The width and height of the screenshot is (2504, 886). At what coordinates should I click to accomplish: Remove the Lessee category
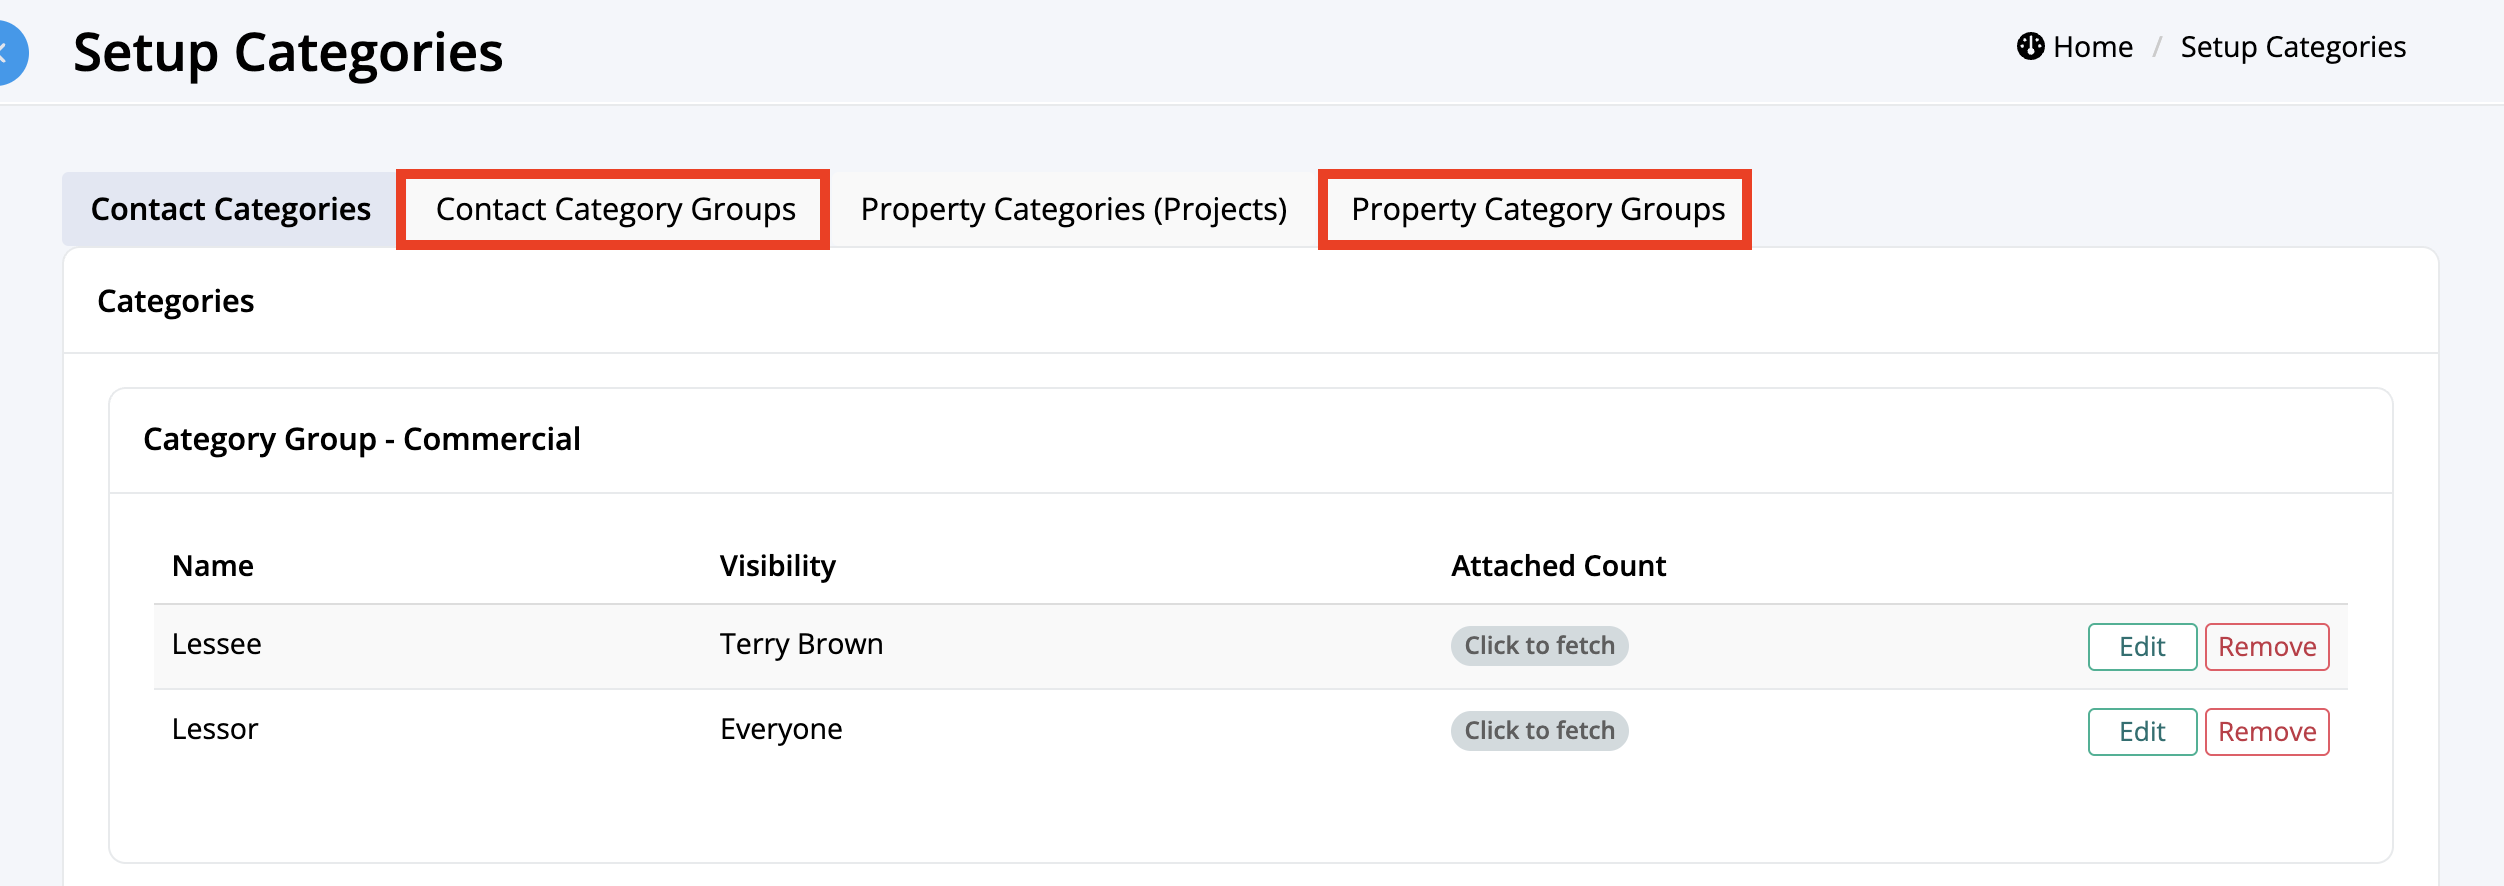tap(2266, 647)
